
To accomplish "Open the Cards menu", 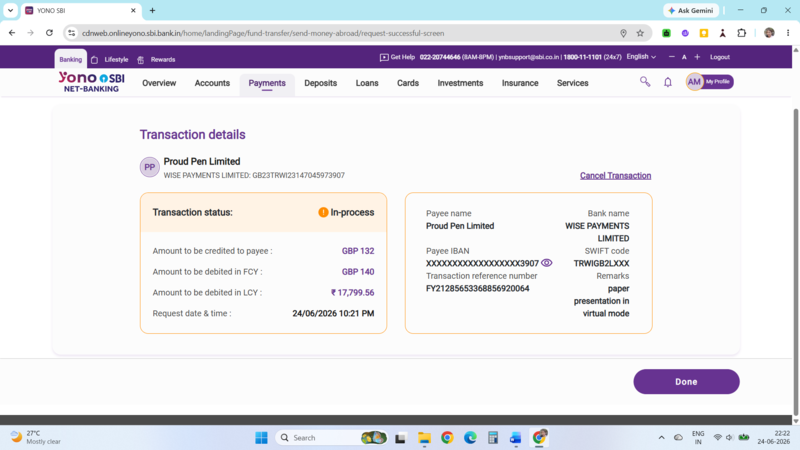I will [x=408, y=83].
